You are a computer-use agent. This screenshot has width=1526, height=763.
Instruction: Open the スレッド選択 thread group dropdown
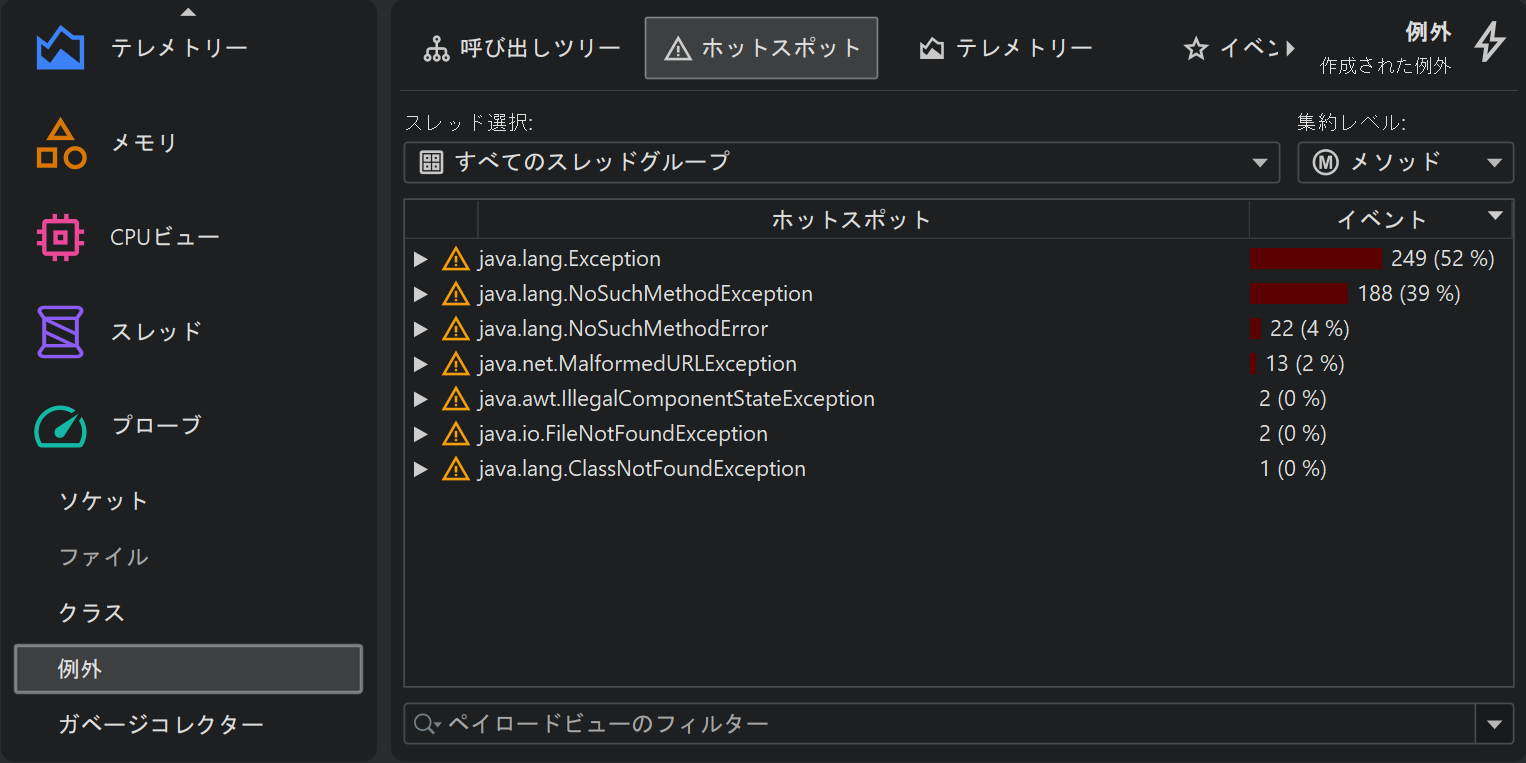point(841,162)
